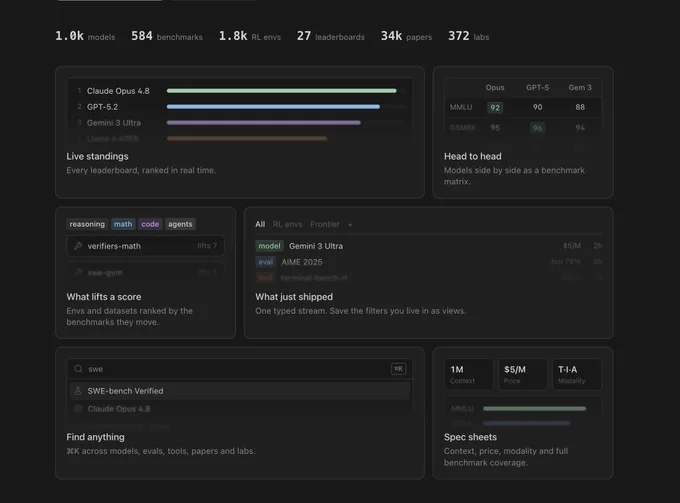Open the Find anything card title
This screenshot has width=680, height=503.
click(95, 437)
